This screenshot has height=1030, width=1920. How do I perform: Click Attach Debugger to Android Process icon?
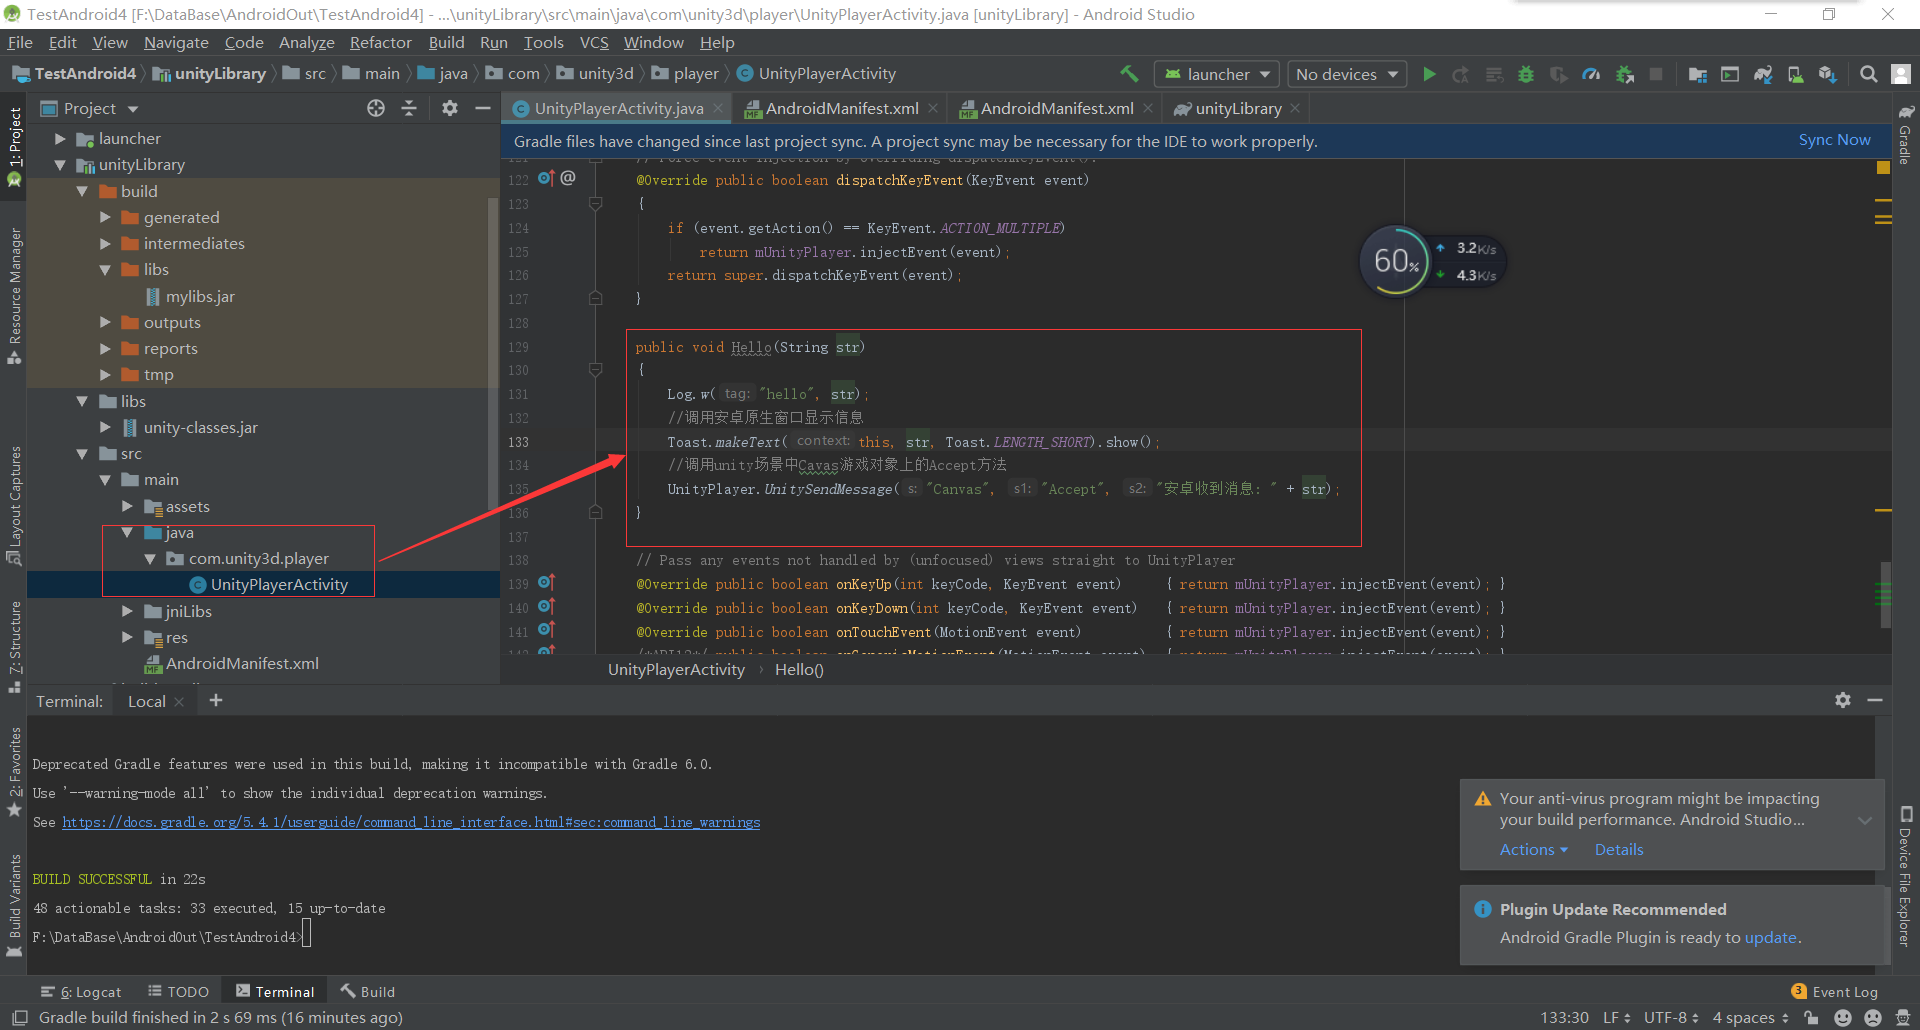[x=1625, y=74]
